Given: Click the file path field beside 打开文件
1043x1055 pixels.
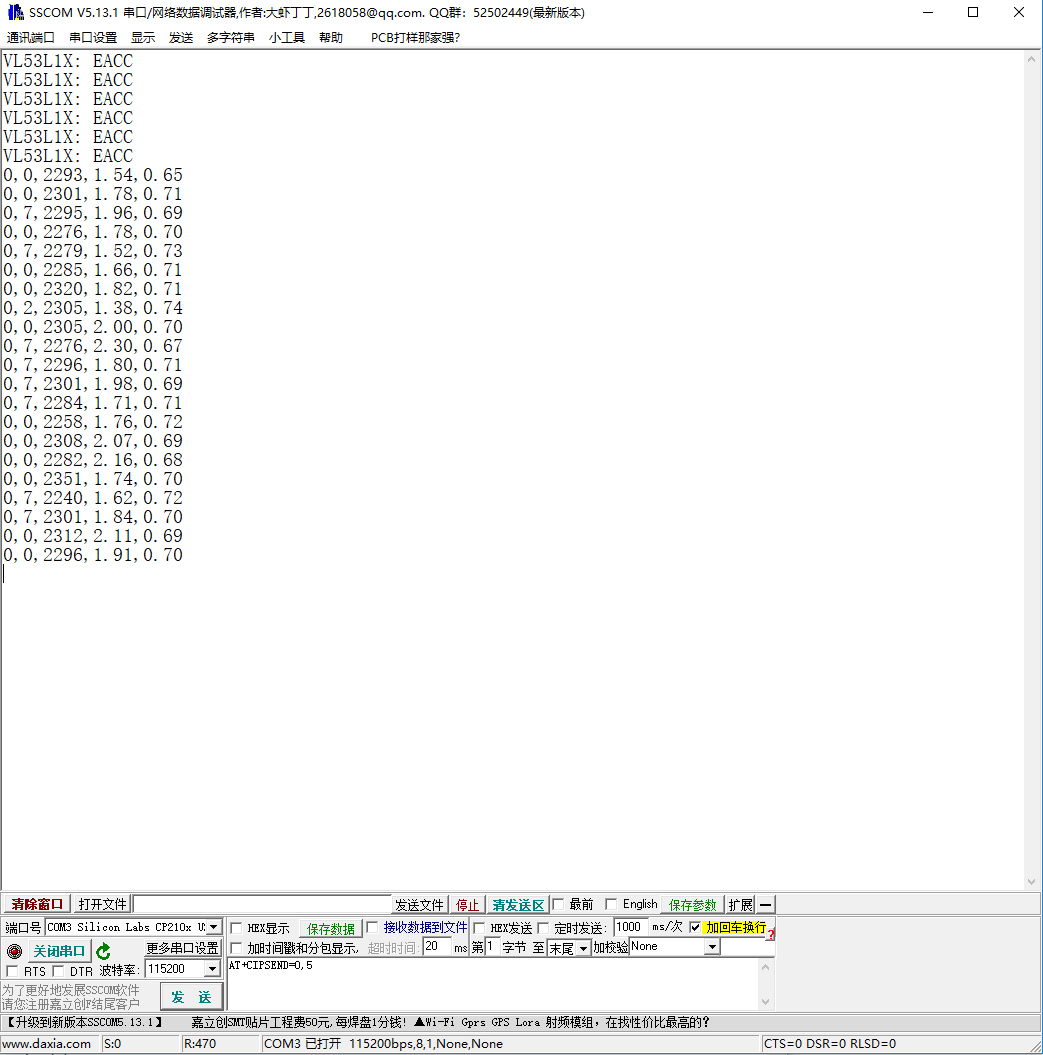Looking at the screenshot, I should pos(262,904).
